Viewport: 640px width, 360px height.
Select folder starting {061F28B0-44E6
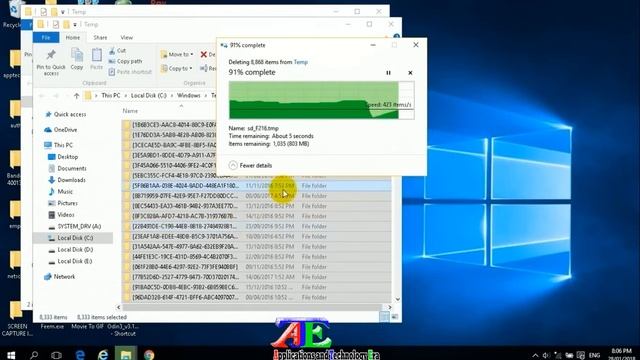[x=257, y=267]
